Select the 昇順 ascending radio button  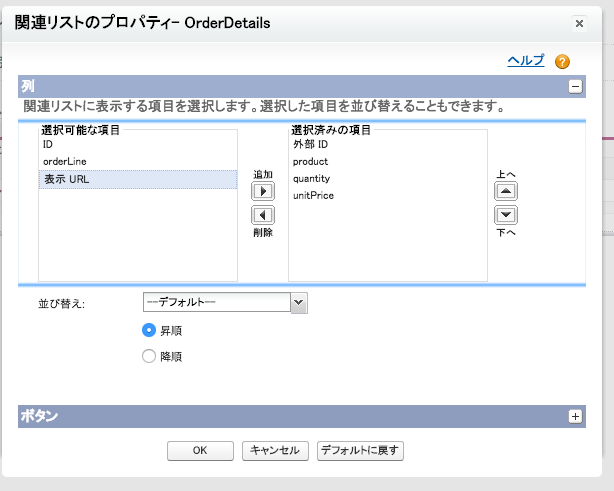[x=149, y=330]
